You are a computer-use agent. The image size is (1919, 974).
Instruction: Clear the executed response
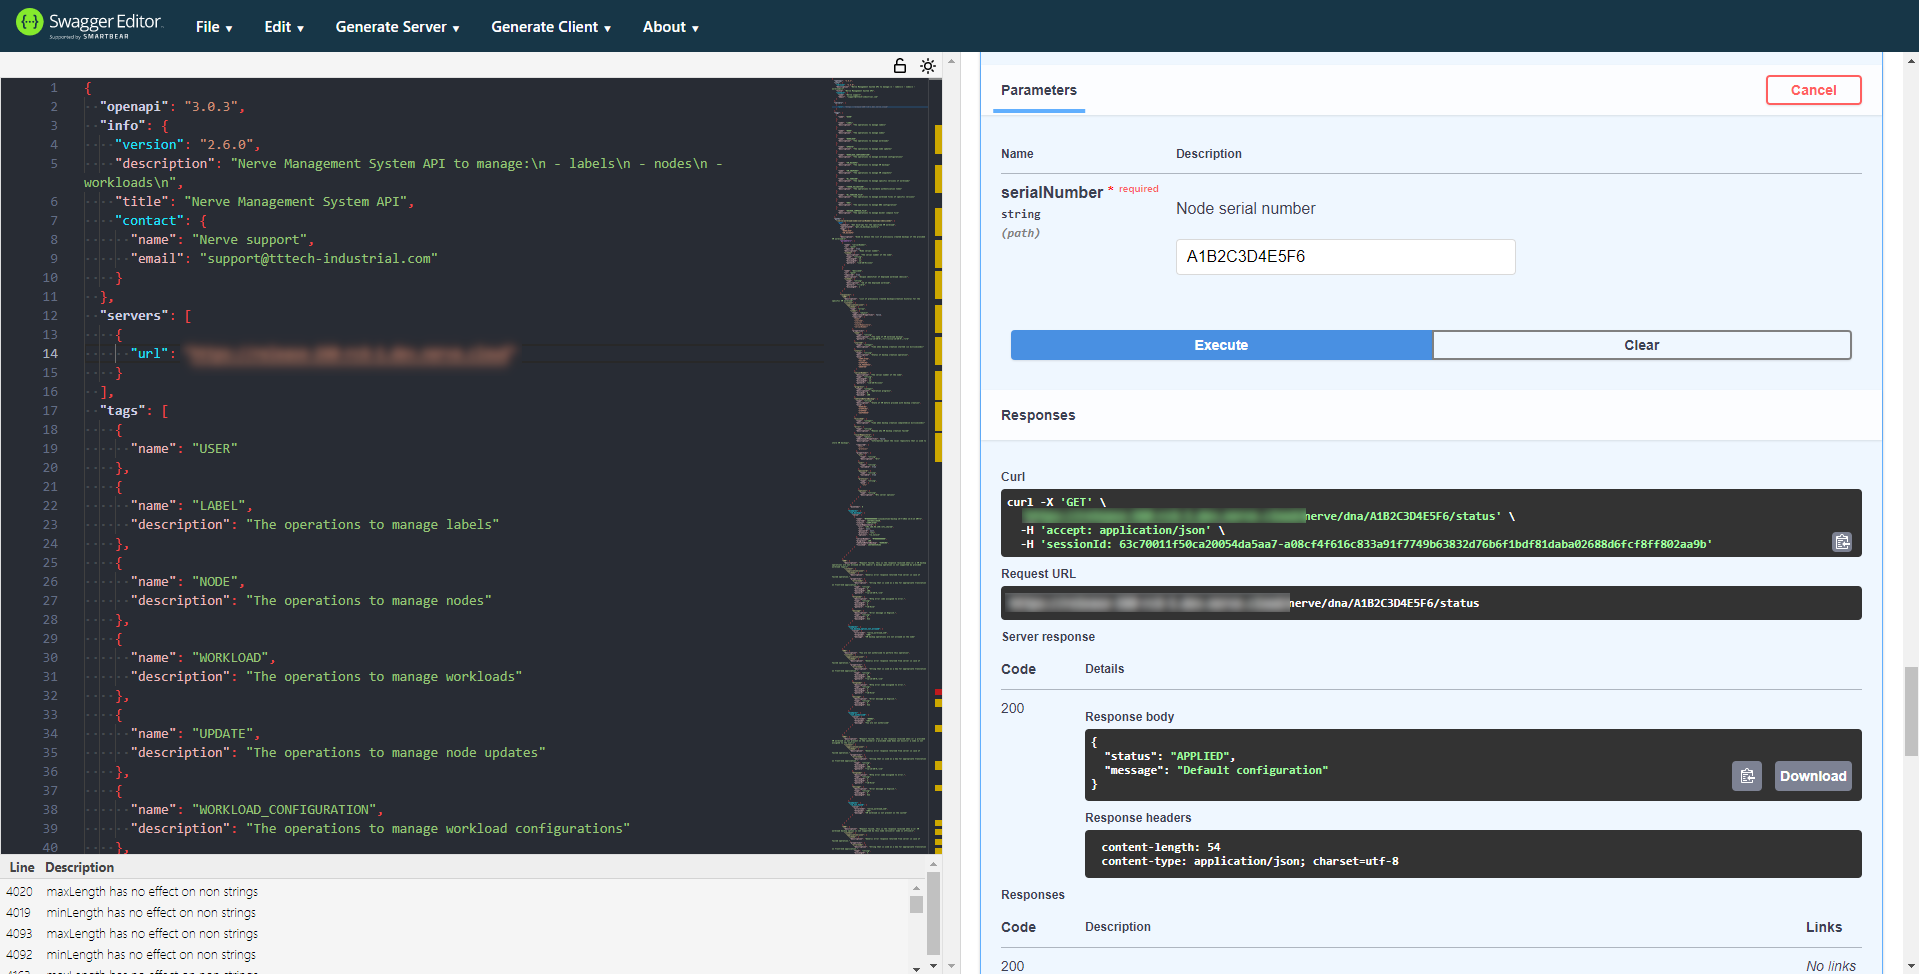[1641, 345]
